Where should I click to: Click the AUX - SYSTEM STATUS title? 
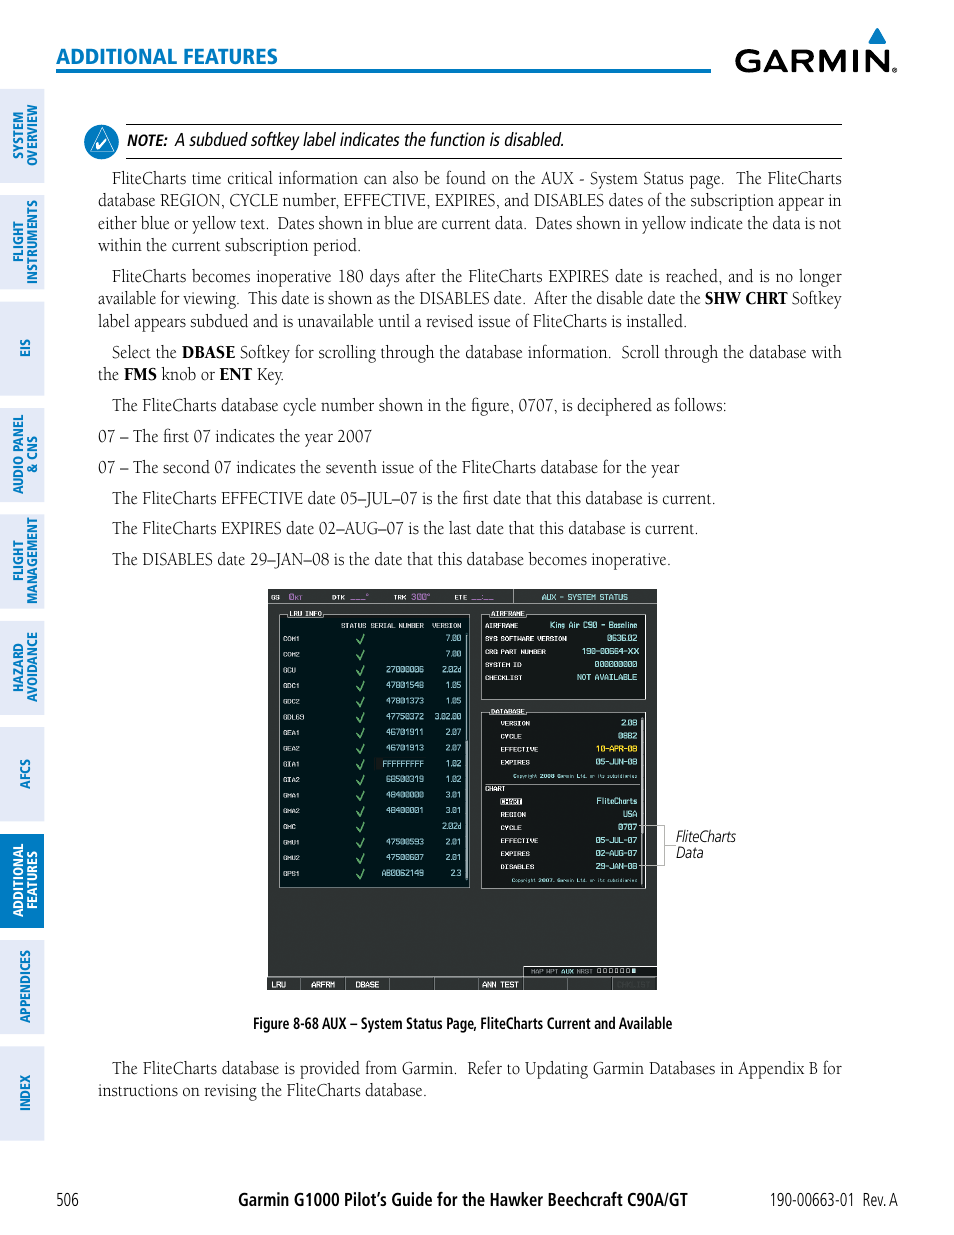pyautogui.click(x=585, y=597)
